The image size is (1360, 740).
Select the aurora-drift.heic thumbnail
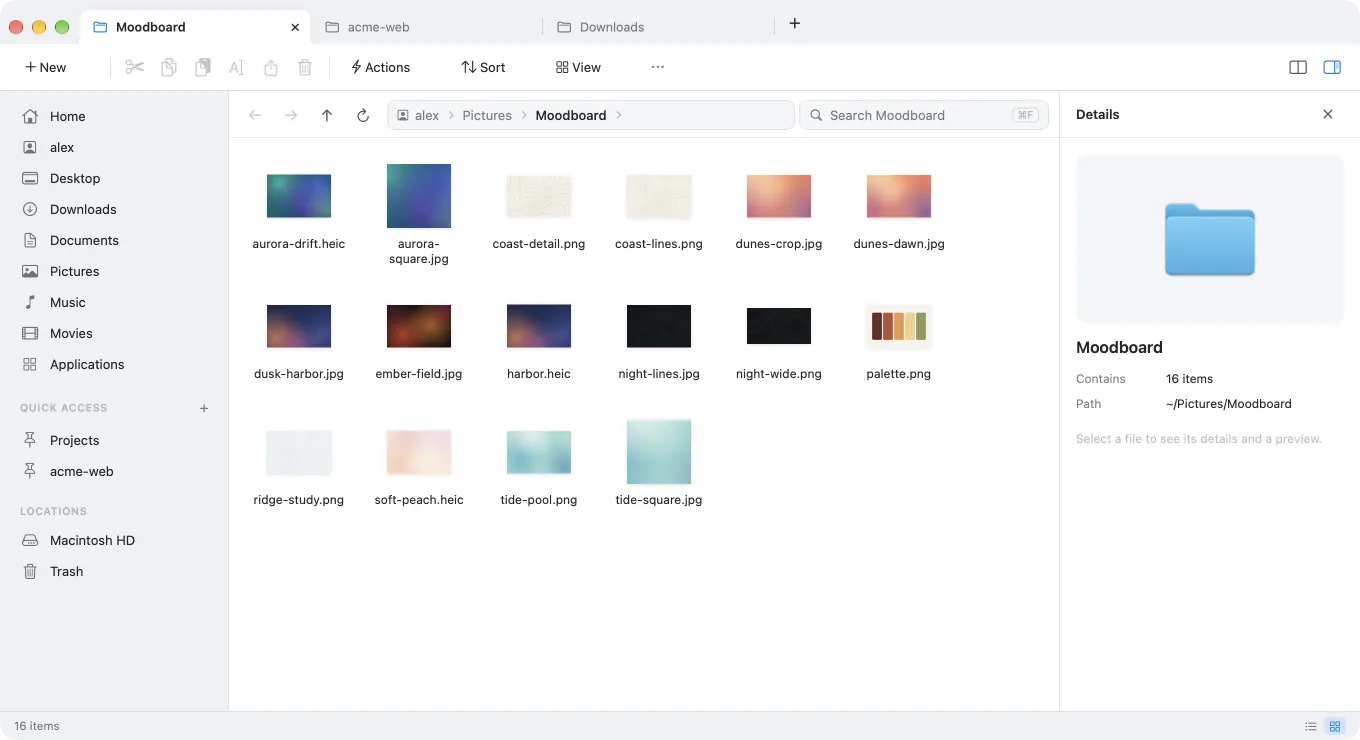pos(299,196)
